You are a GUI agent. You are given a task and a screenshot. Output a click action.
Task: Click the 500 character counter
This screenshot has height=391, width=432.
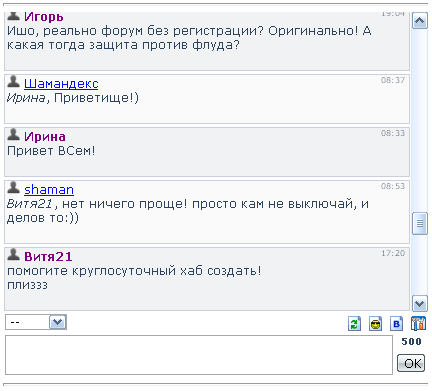(412, 342)
